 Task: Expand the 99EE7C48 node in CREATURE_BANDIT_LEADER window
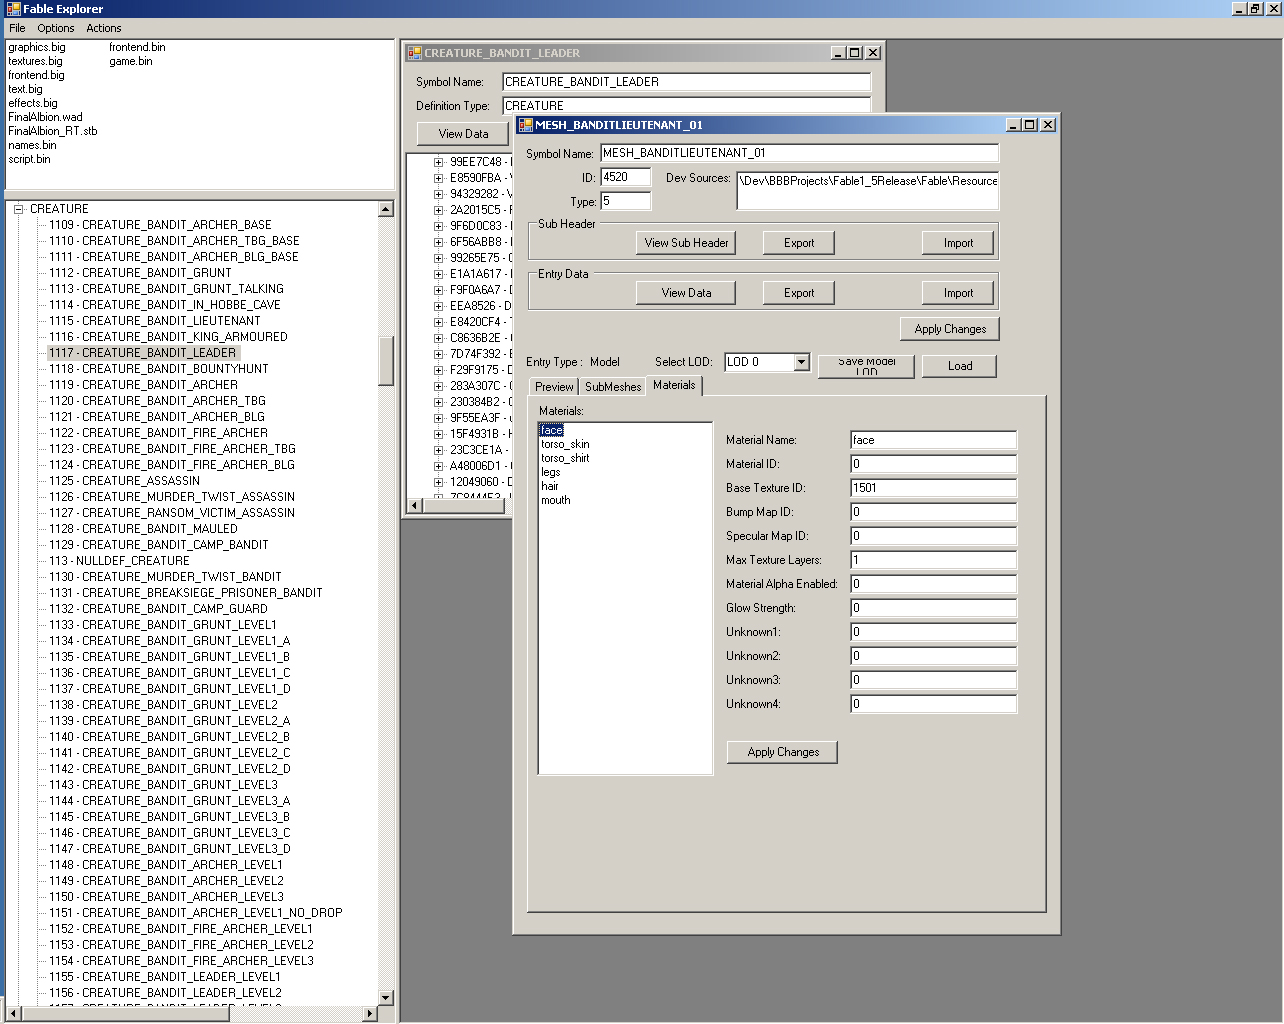click(438, 162)
